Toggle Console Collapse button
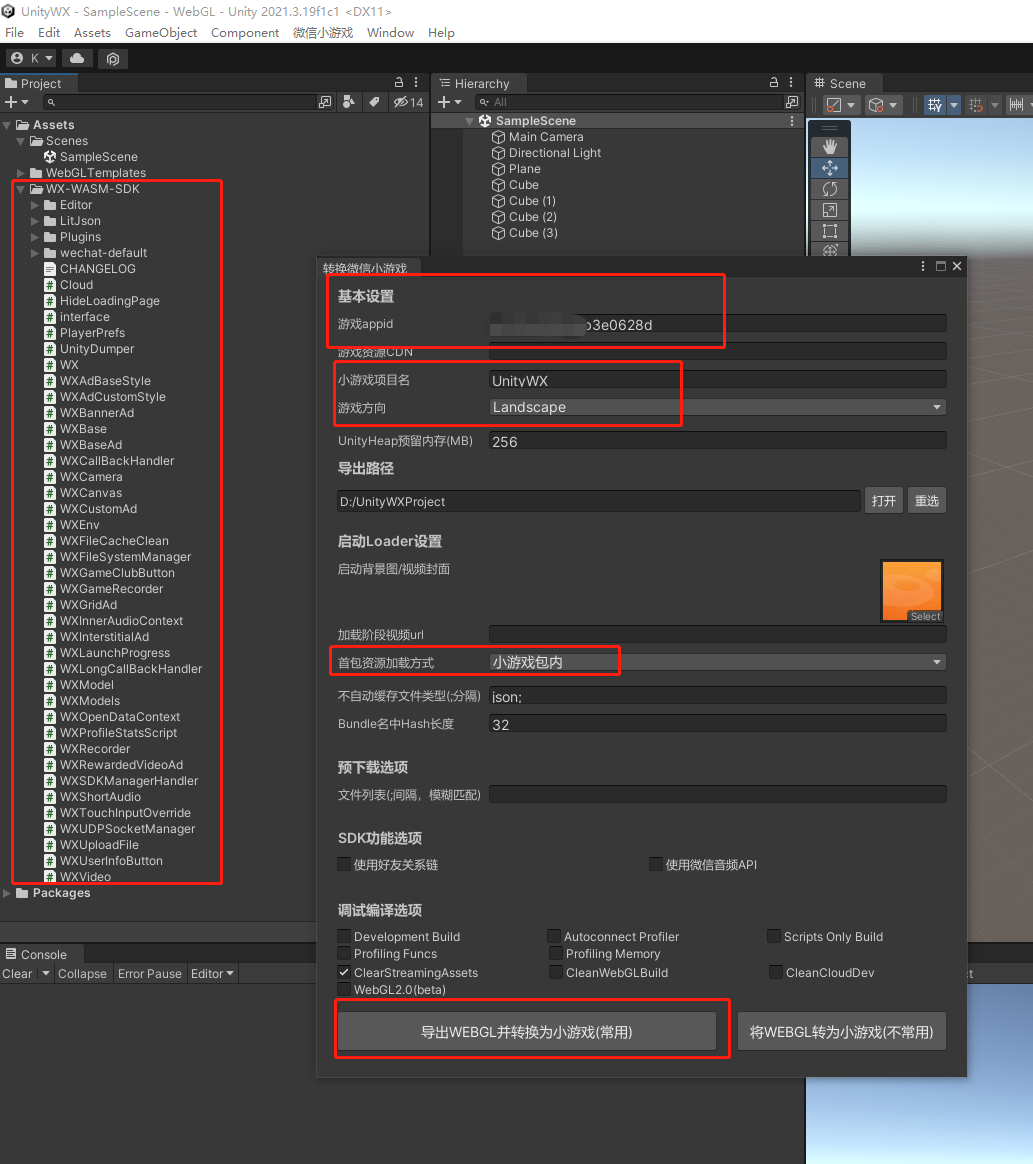 (82, 973)
